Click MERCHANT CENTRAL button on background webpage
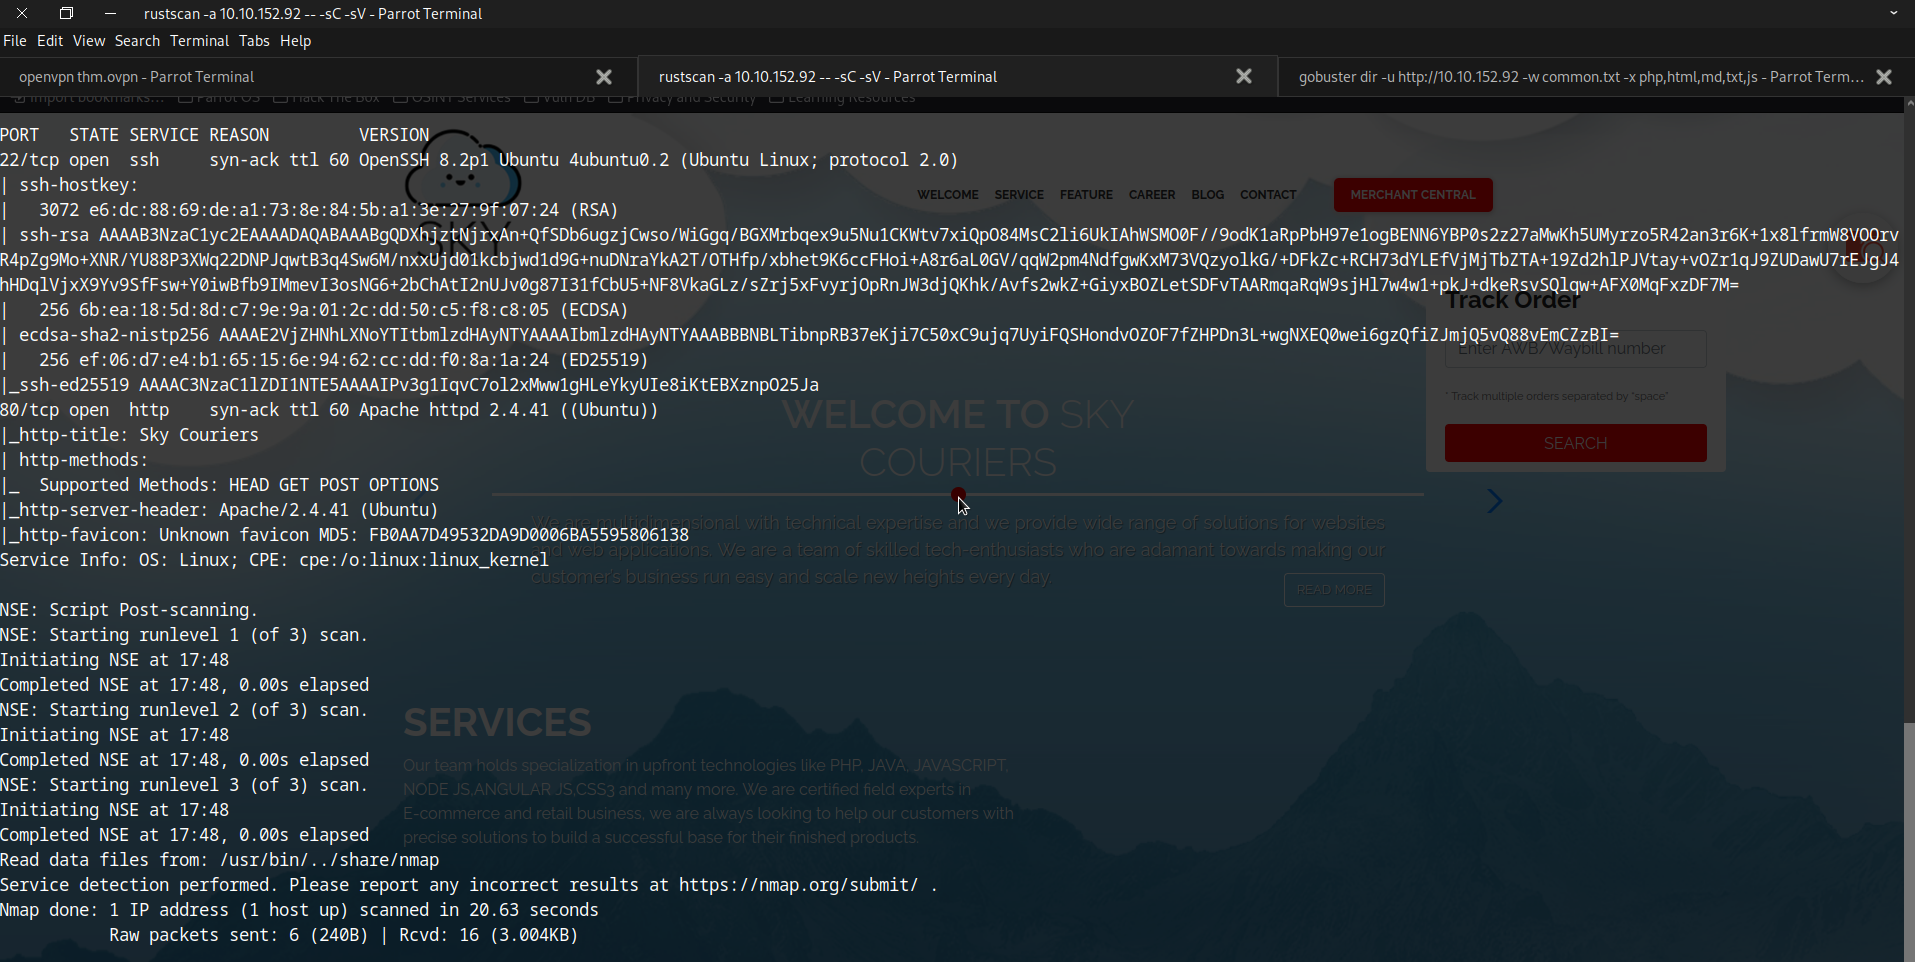This screenshot has width=1915, height=962. point(1413,195)
